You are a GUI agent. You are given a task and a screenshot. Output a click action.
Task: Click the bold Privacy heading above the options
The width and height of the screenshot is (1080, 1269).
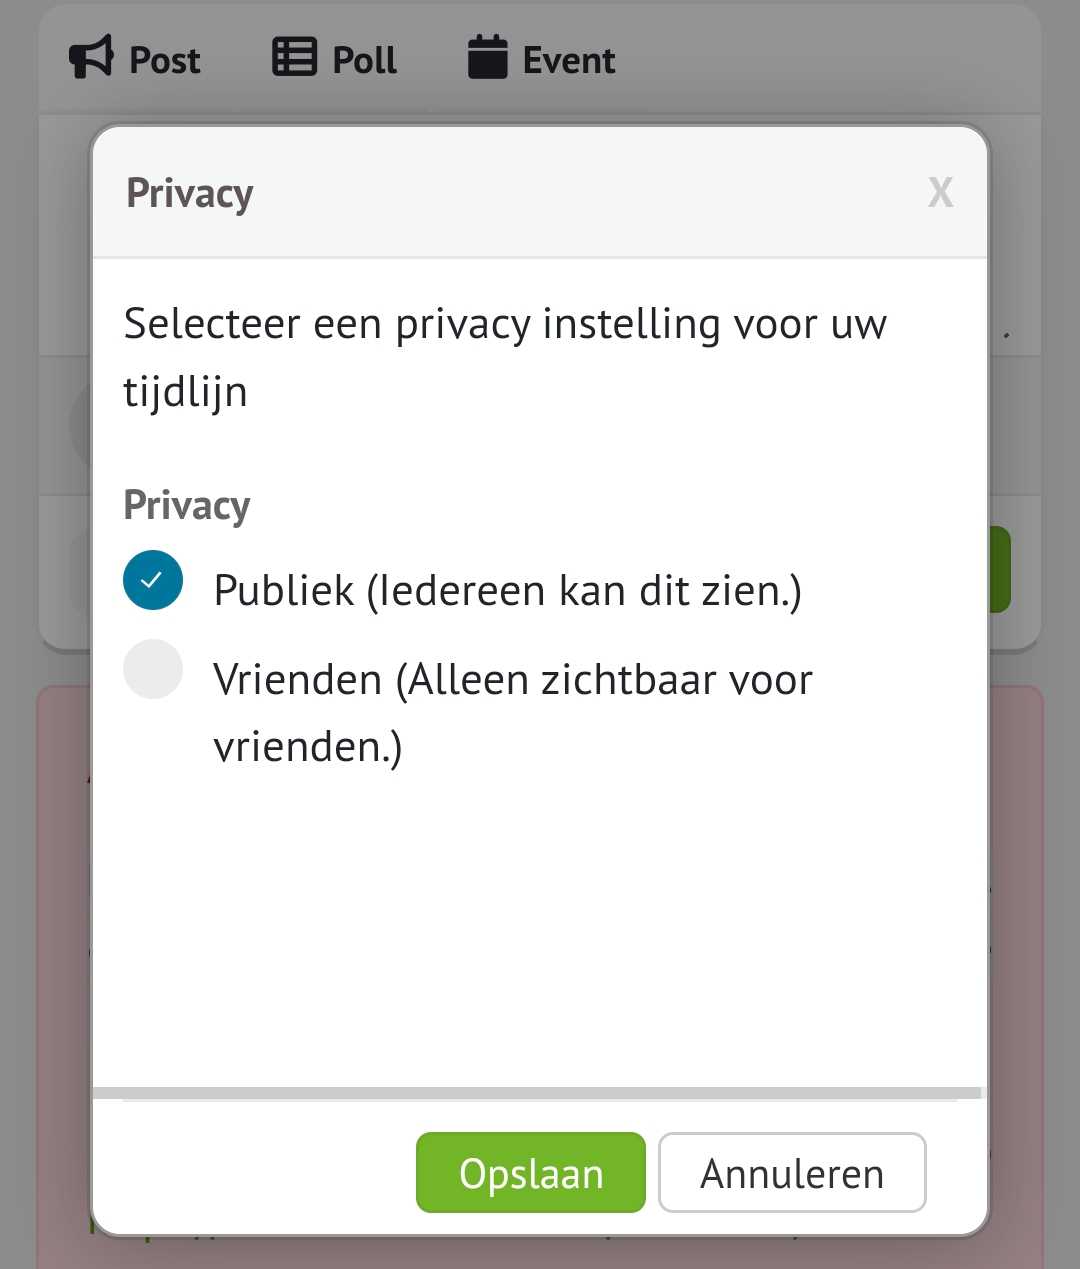186,505
